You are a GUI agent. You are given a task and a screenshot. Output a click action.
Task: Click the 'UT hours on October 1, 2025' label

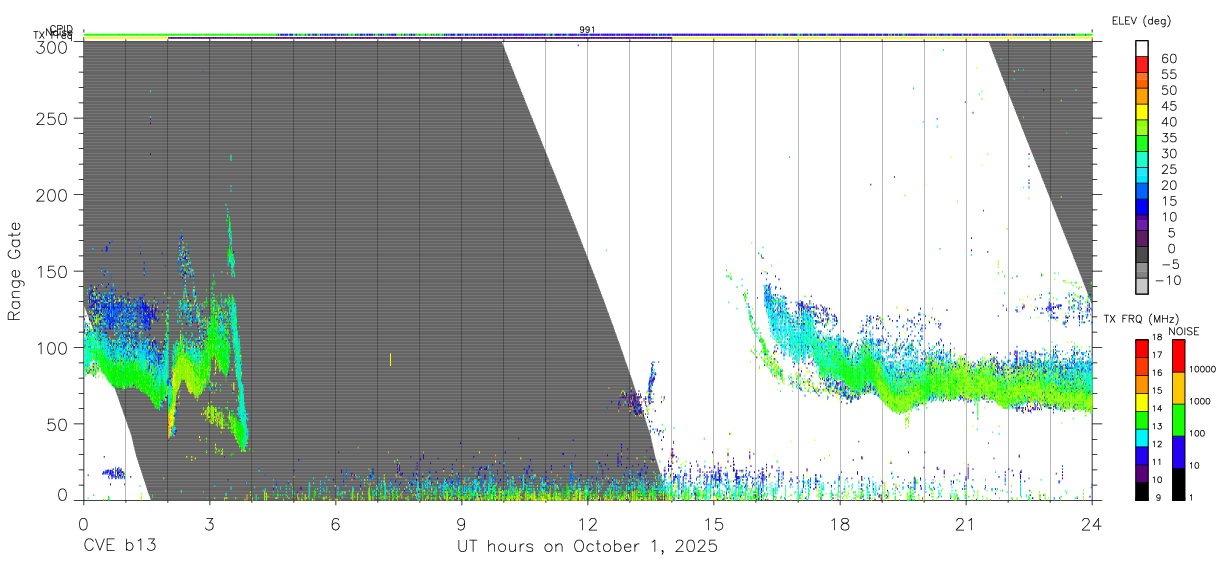pos(587,547)
